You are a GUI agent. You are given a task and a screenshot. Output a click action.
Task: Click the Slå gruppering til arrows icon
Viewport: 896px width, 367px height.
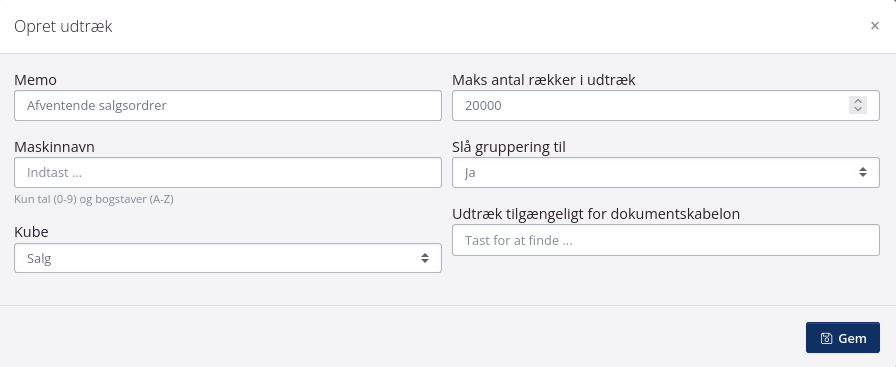tap(862, 172)
